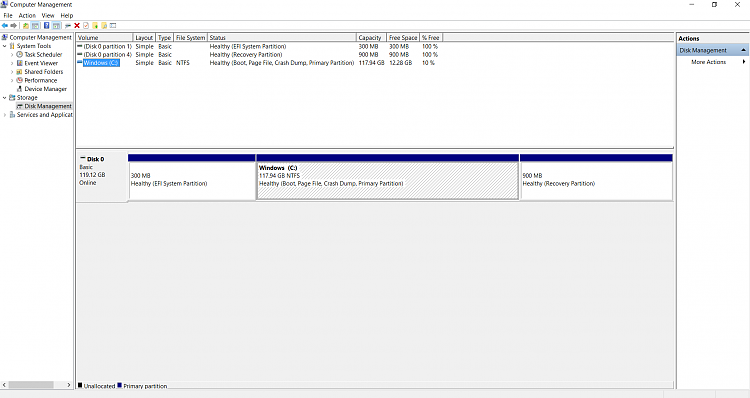Open the More Actions submenu arrow
The height and width of the screenshot is (398, 750).
(744, 62)
